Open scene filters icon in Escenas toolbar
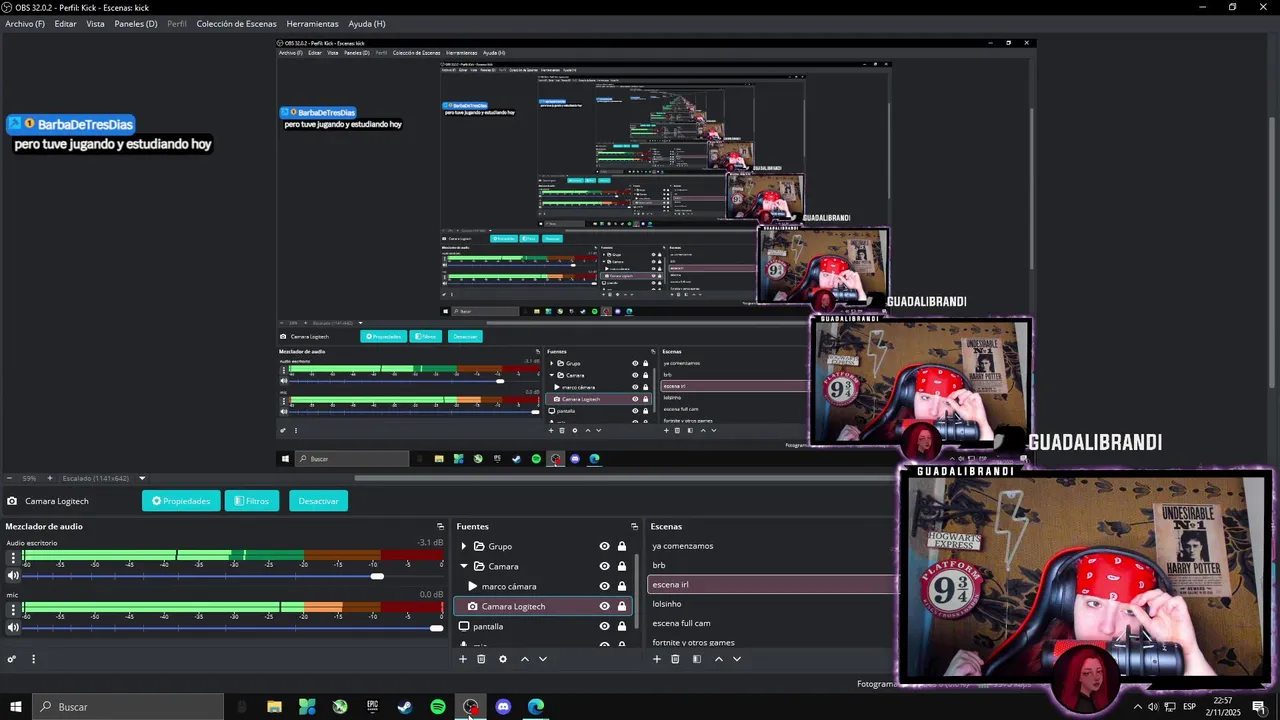 click(x=697, y=659)
